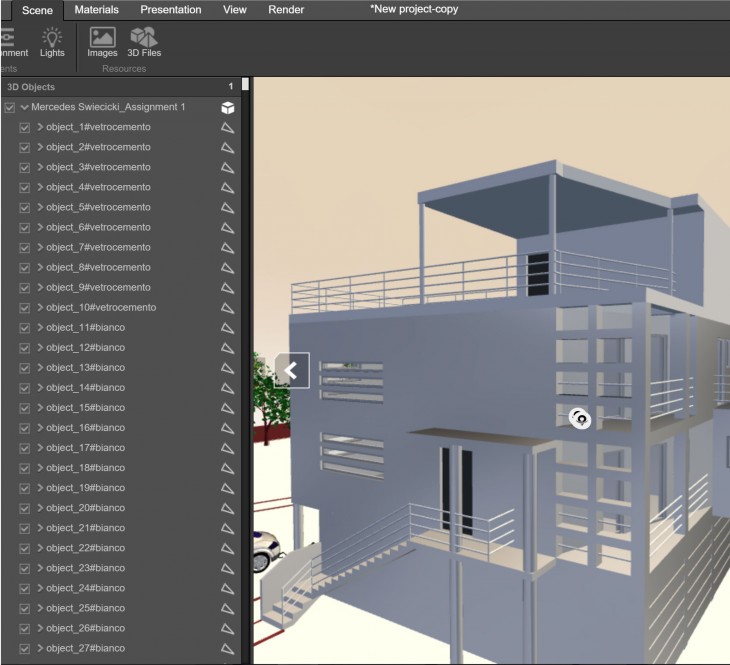The height and width of the screenshot is (665, 730).
Task: Uncheck the object_3#vetrocemento visibility checkbox
Action: [25, 168]
